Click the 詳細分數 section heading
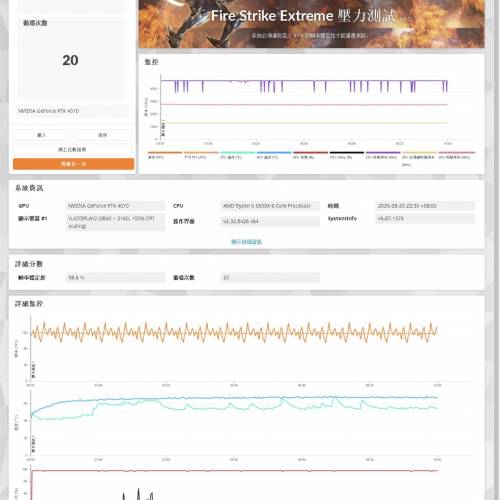Screen dimensions: 500x500 pyautogui.click(x=29, y=264)
